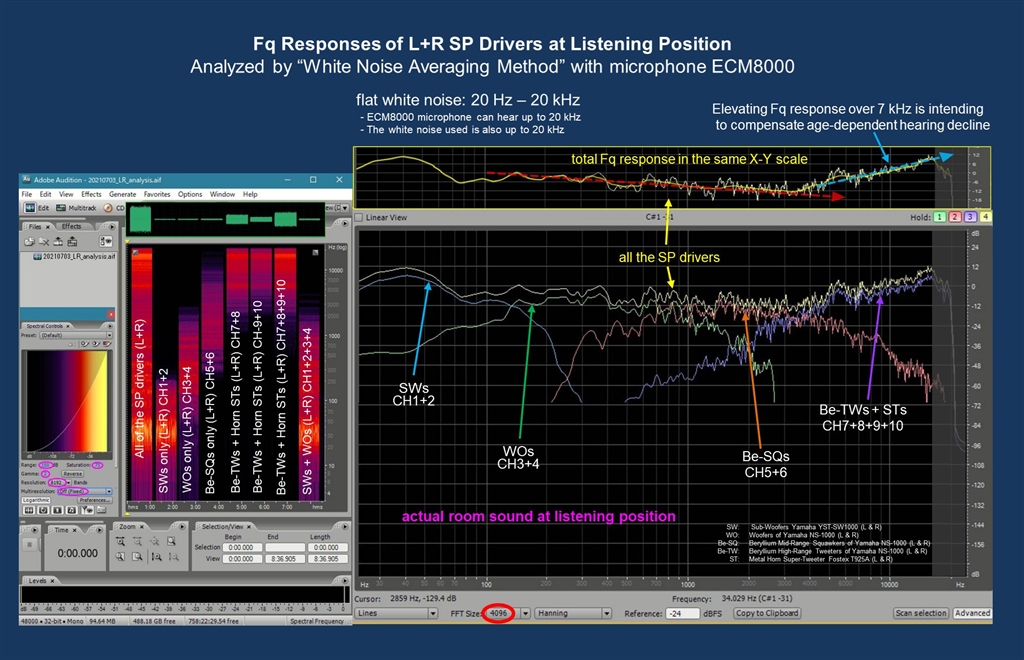Viewport: 1024px width, 660px height.
Task: Click the first zoom icon in Zoom panel
Action: click(x=121, y=541)
